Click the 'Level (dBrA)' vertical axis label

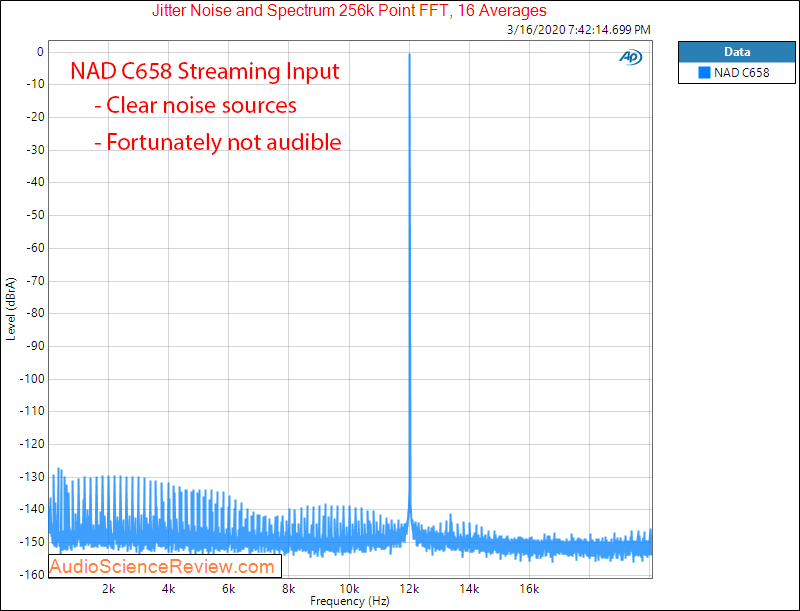(x=11, y=309)
